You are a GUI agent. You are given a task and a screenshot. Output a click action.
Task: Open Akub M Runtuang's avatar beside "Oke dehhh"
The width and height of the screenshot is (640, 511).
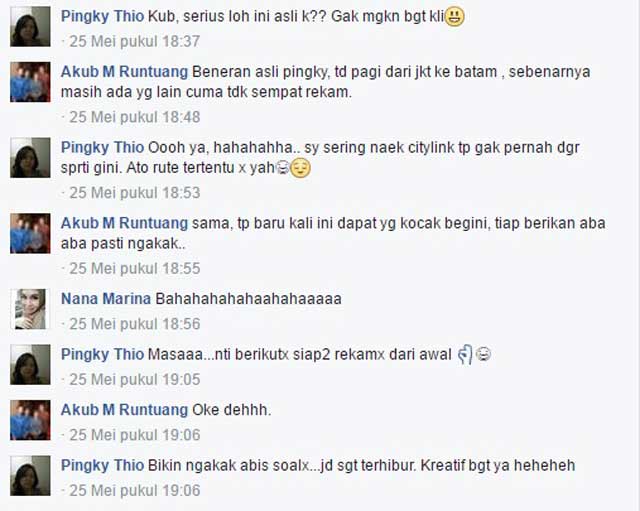30,420
